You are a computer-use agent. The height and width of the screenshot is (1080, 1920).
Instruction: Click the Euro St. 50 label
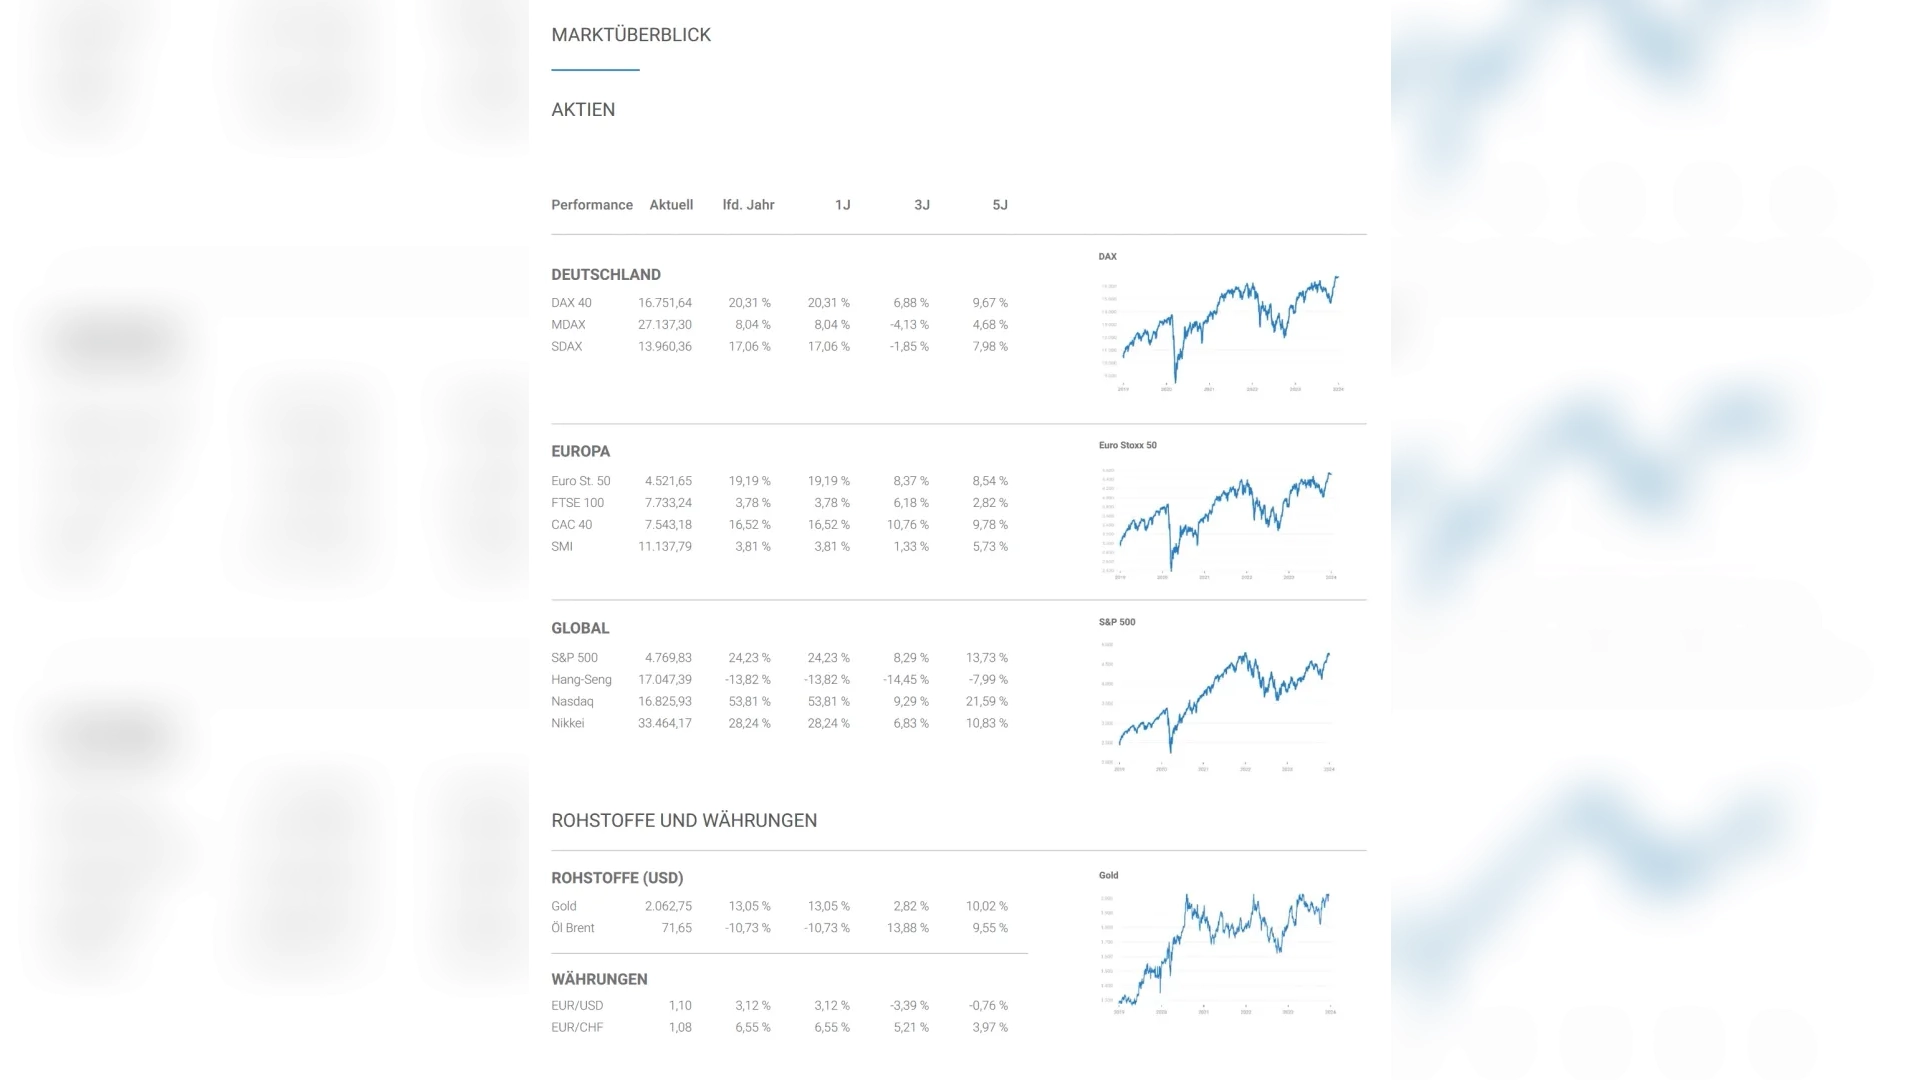(x=580, y=481)
